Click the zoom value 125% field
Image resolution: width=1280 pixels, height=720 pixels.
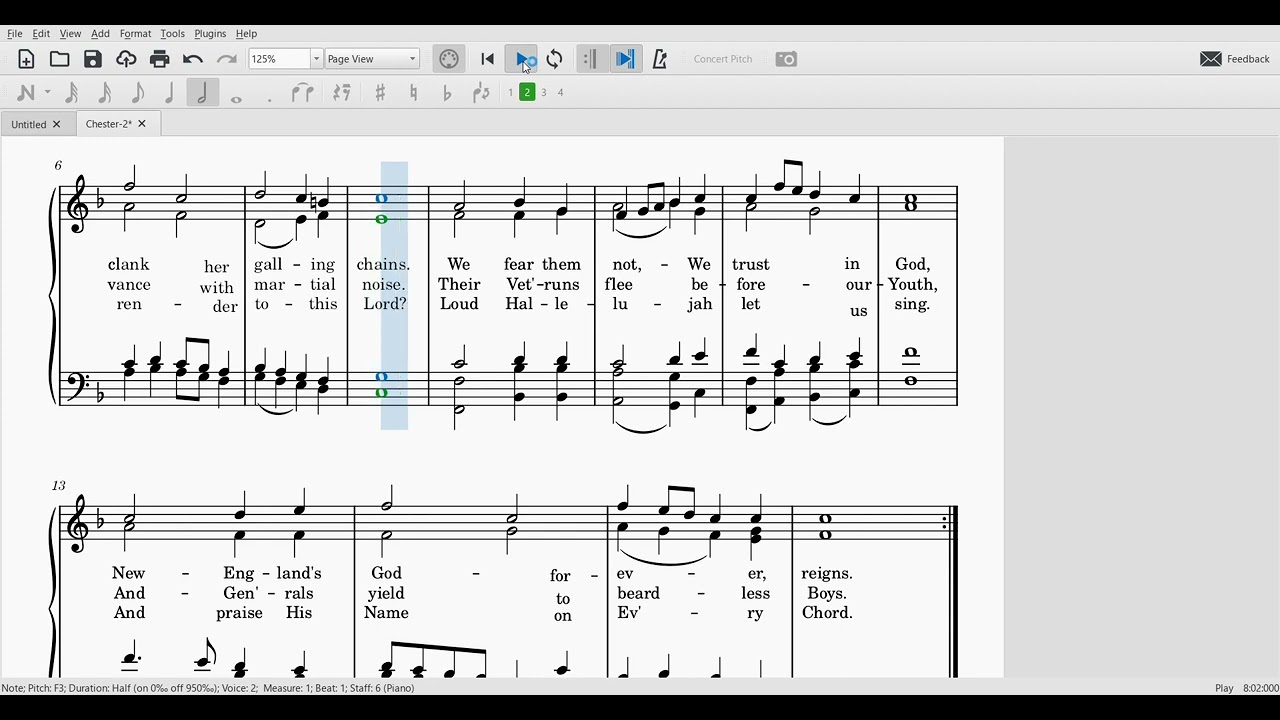pos(279,59)
